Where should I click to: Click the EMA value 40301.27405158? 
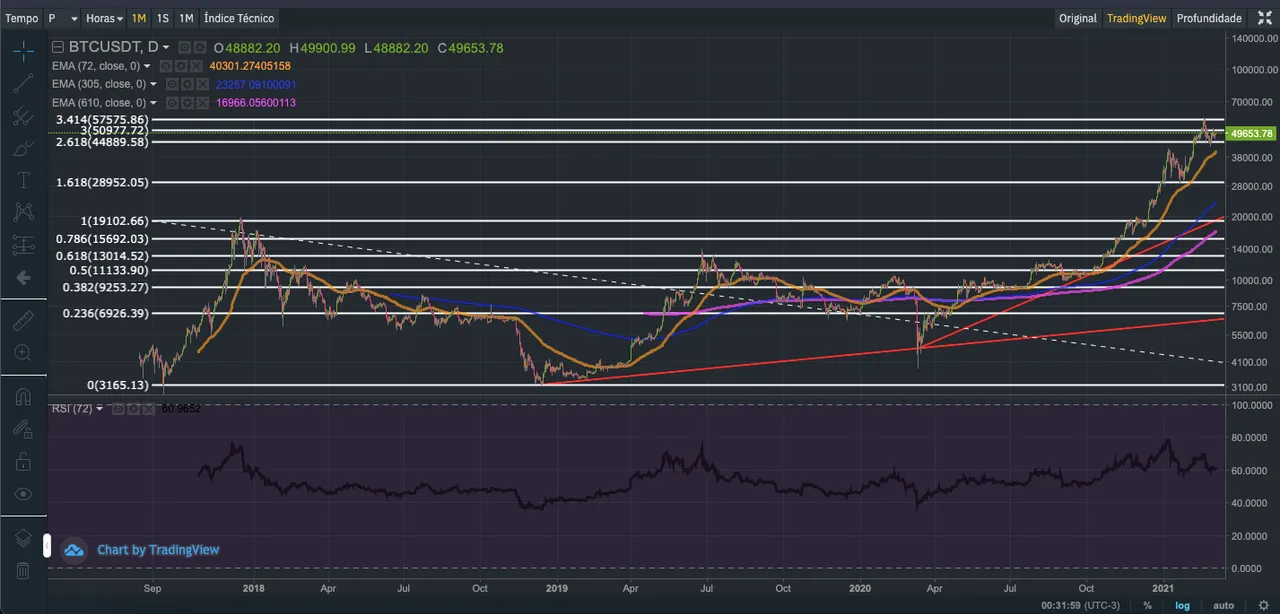250,66
